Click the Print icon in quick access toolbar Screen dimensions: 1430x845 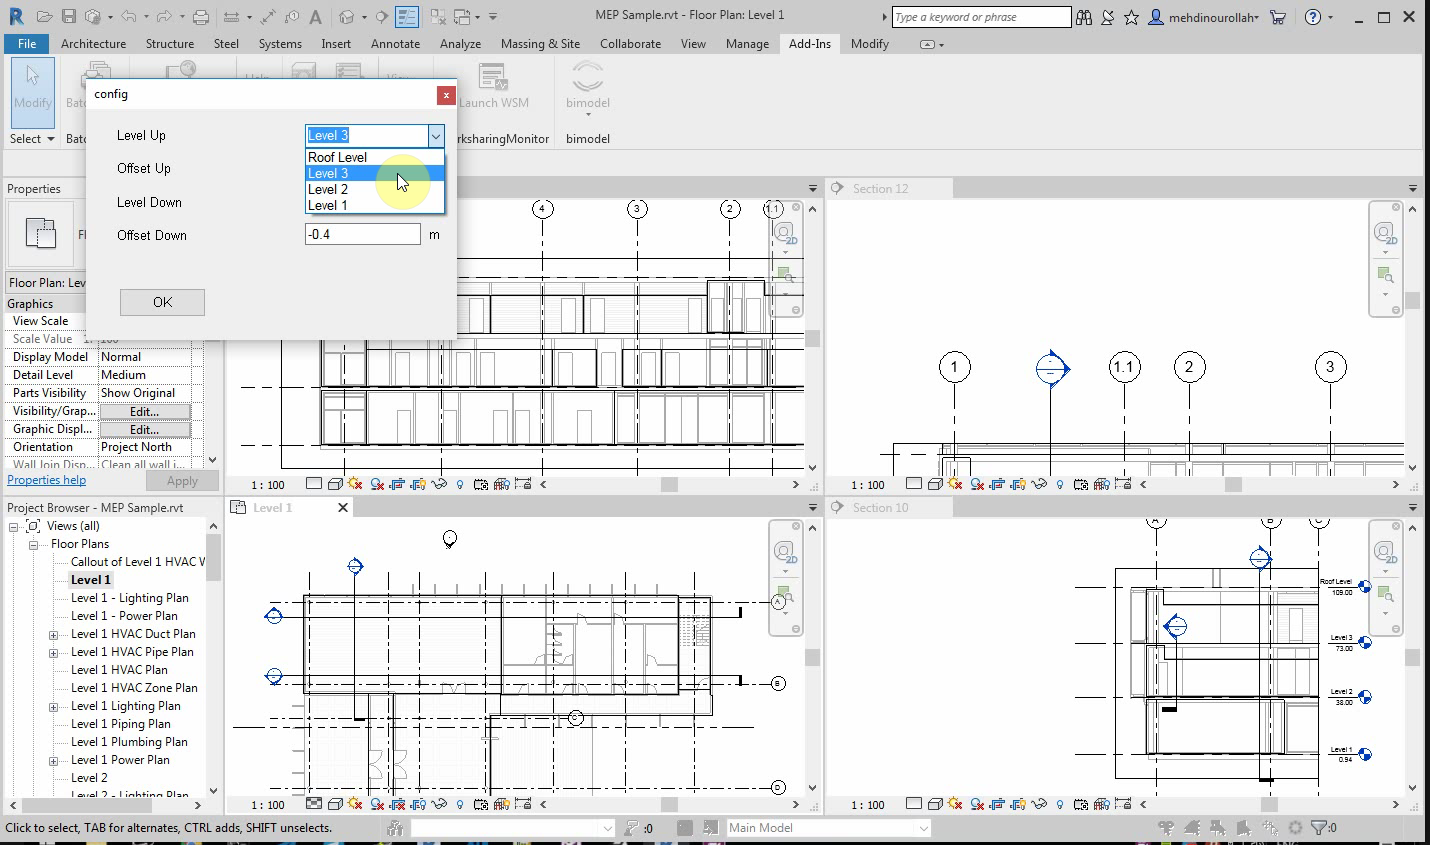tap(201, 17)
